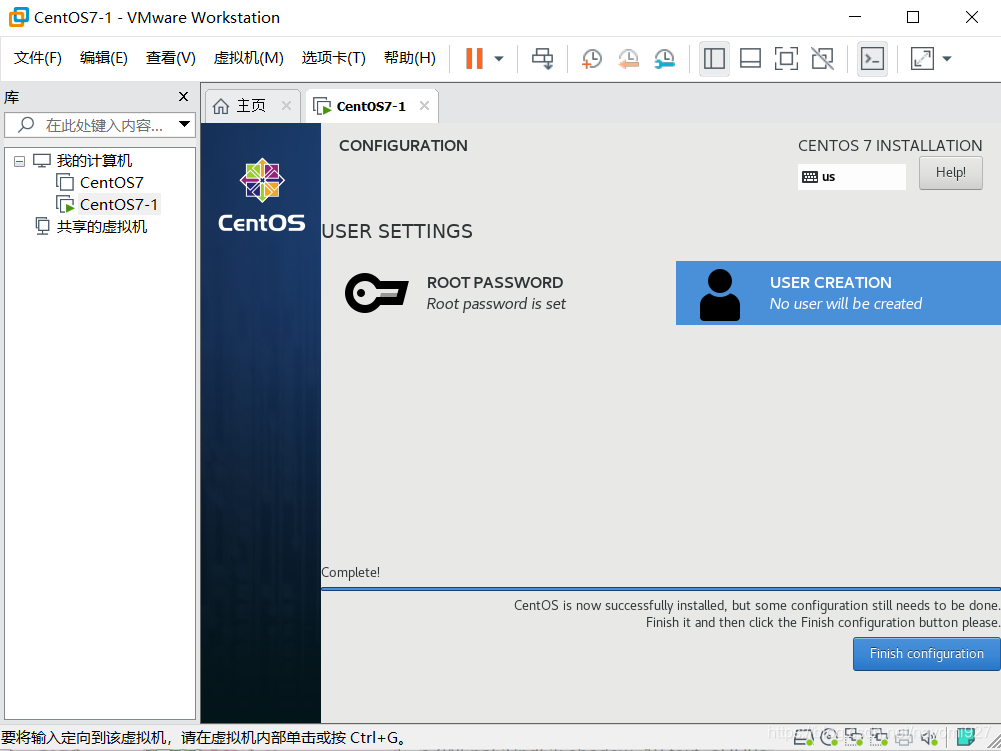This screenshot has height=751, width=1001.
Task: Open the library search filter dropdown
Action: pos(184,124)
